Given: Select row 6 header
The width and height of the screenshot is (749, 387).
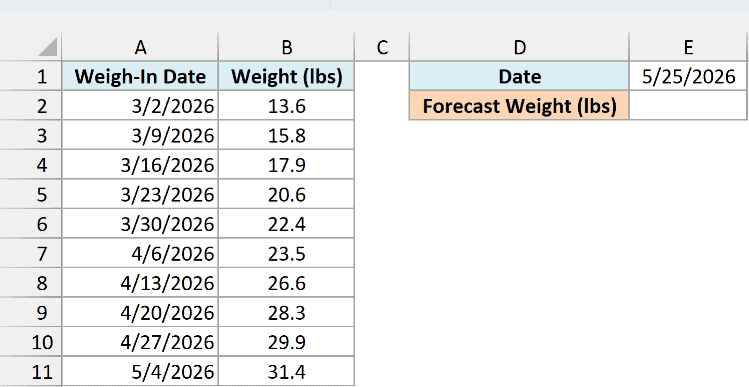Looking at the screenshot, I should click(31, 224).
